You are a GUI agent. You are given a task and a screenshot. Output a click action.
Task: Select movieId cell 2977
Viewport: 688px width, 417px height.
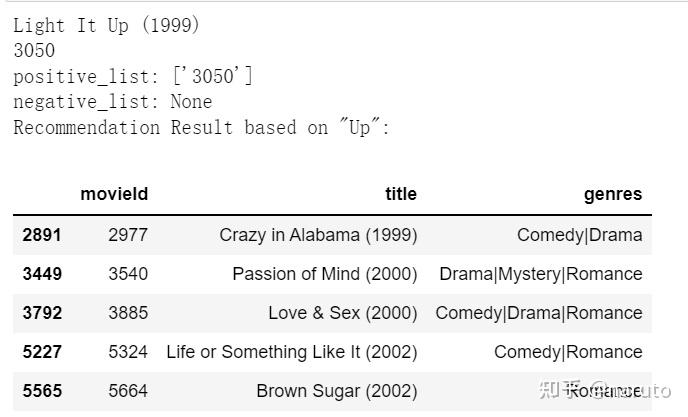pyautogui.click(x=128, y=235)
